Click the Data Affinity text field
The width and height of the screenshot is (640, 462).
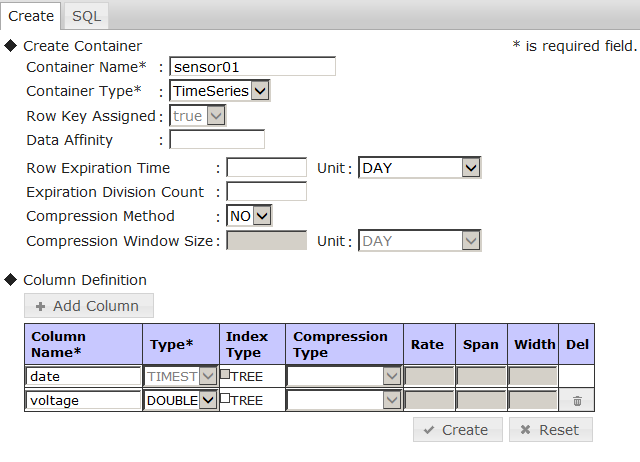point(217,140)
